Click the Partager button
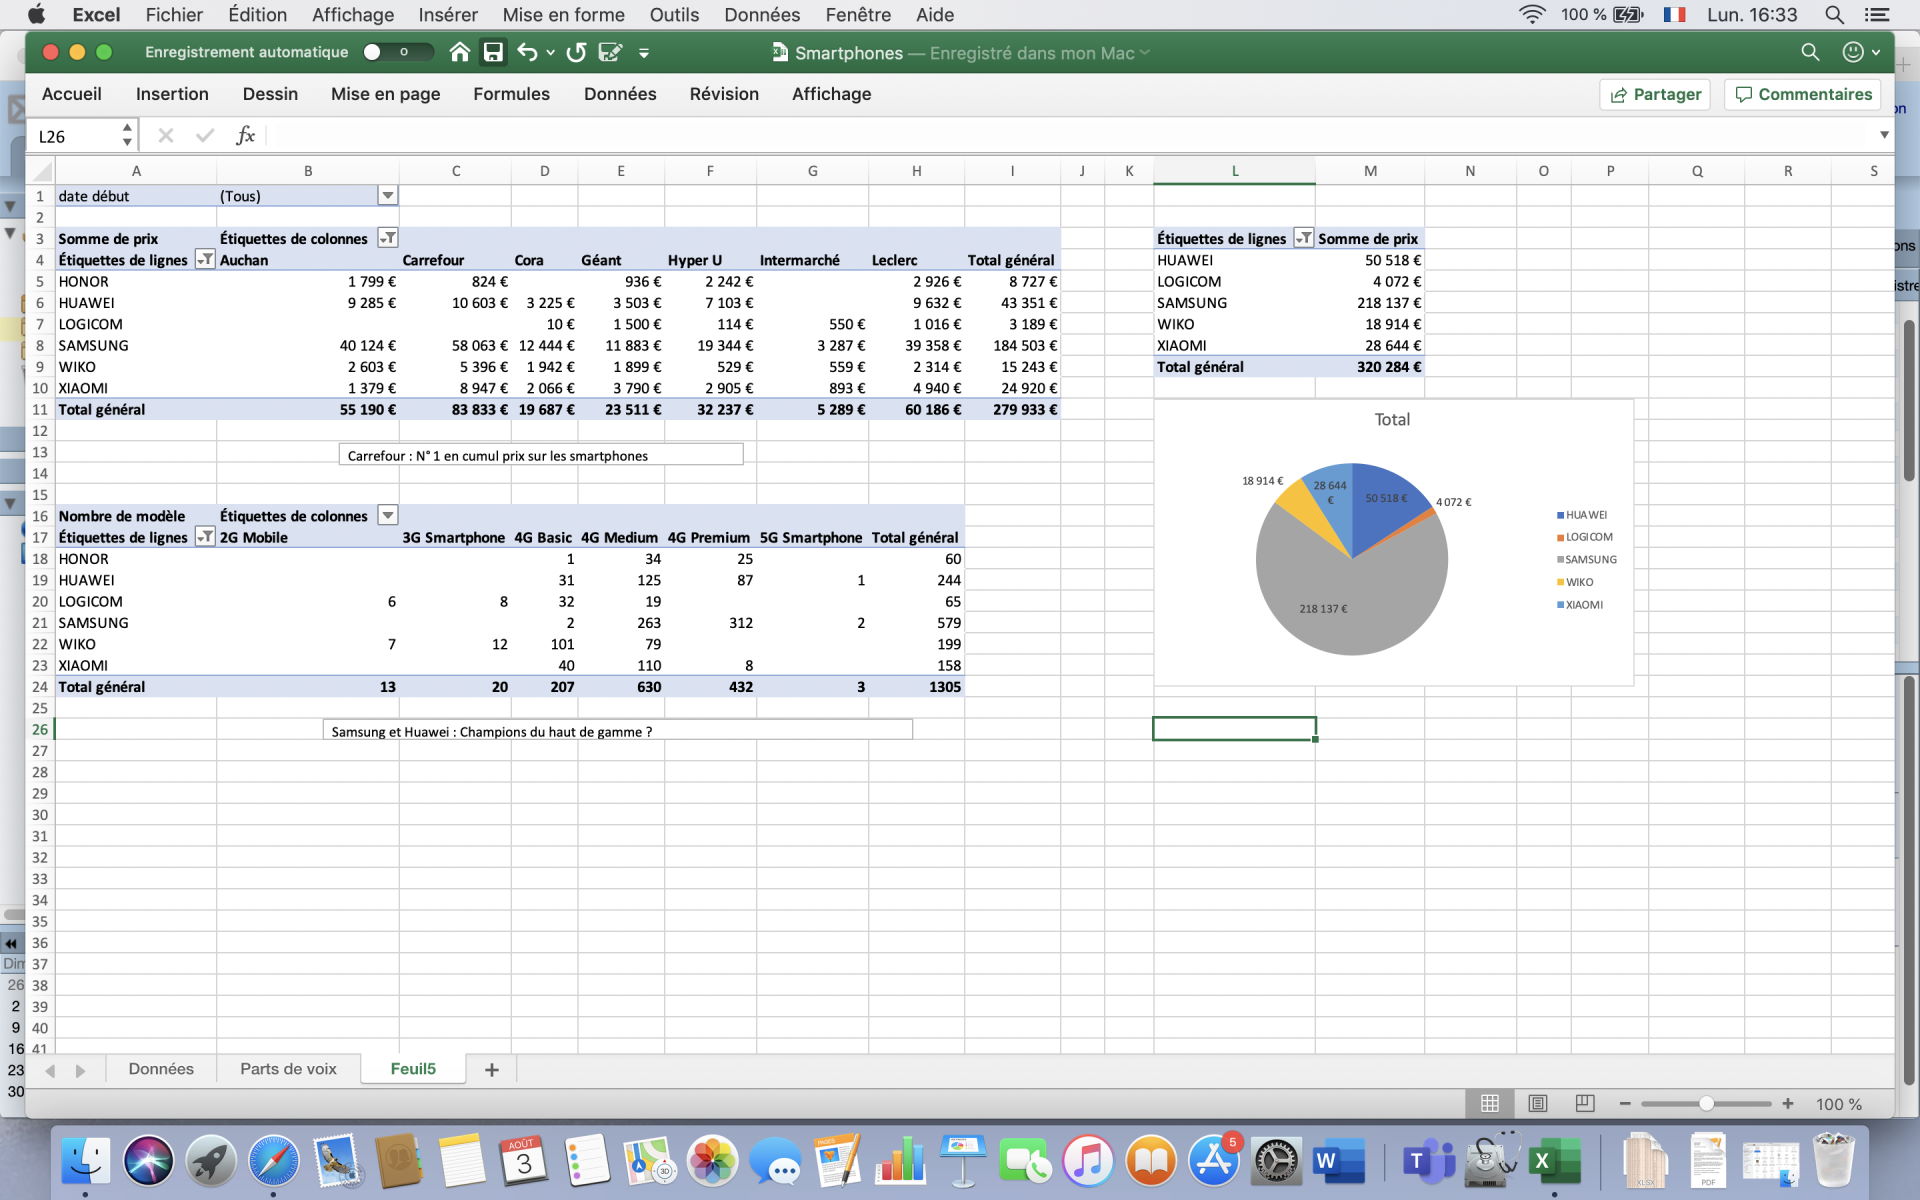 (1655, 94)
